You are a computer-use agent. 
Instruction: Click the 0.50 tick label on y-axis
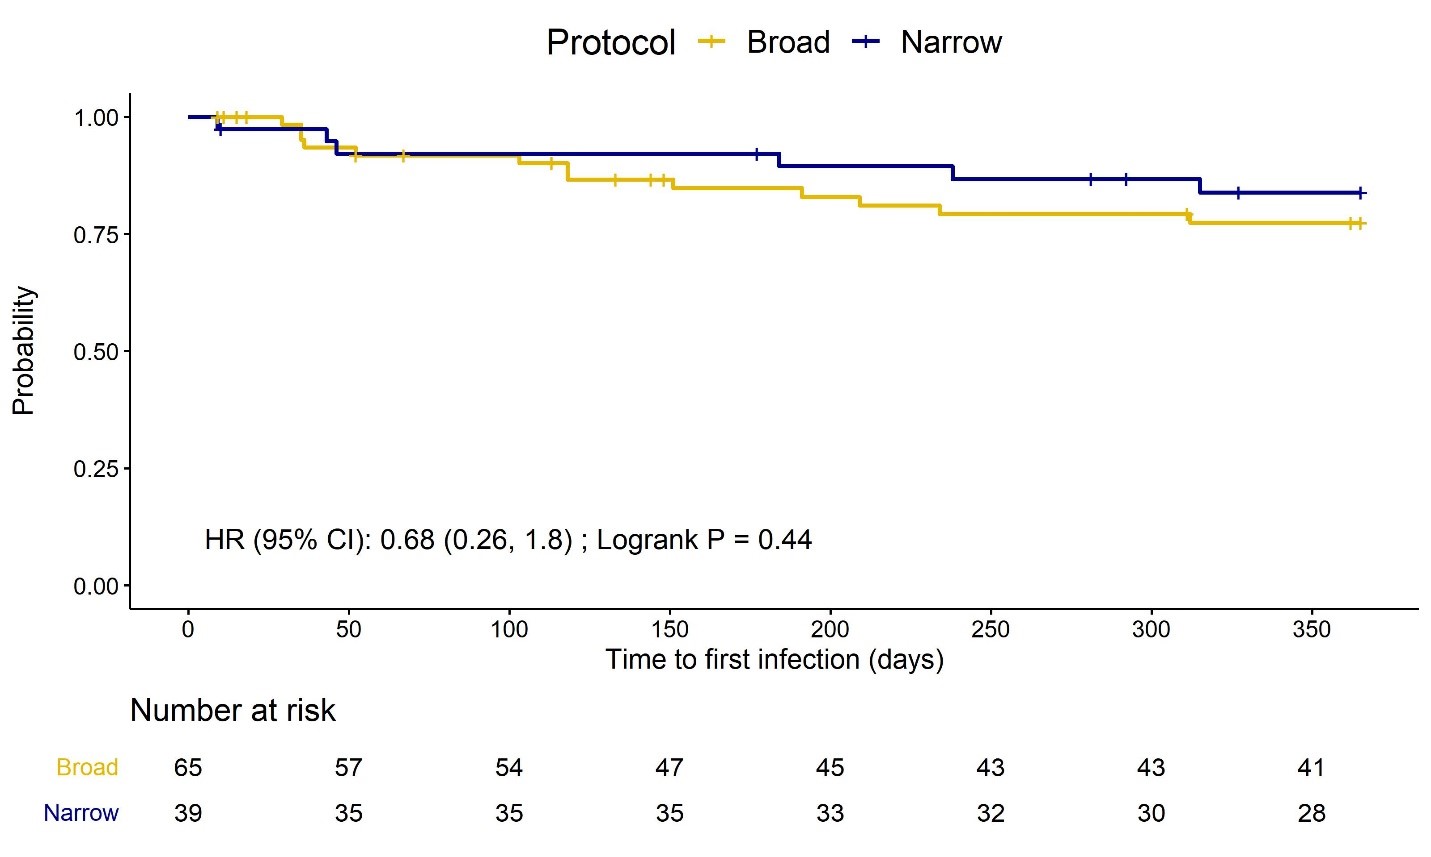pyautogui.click(x=95, y=352)
